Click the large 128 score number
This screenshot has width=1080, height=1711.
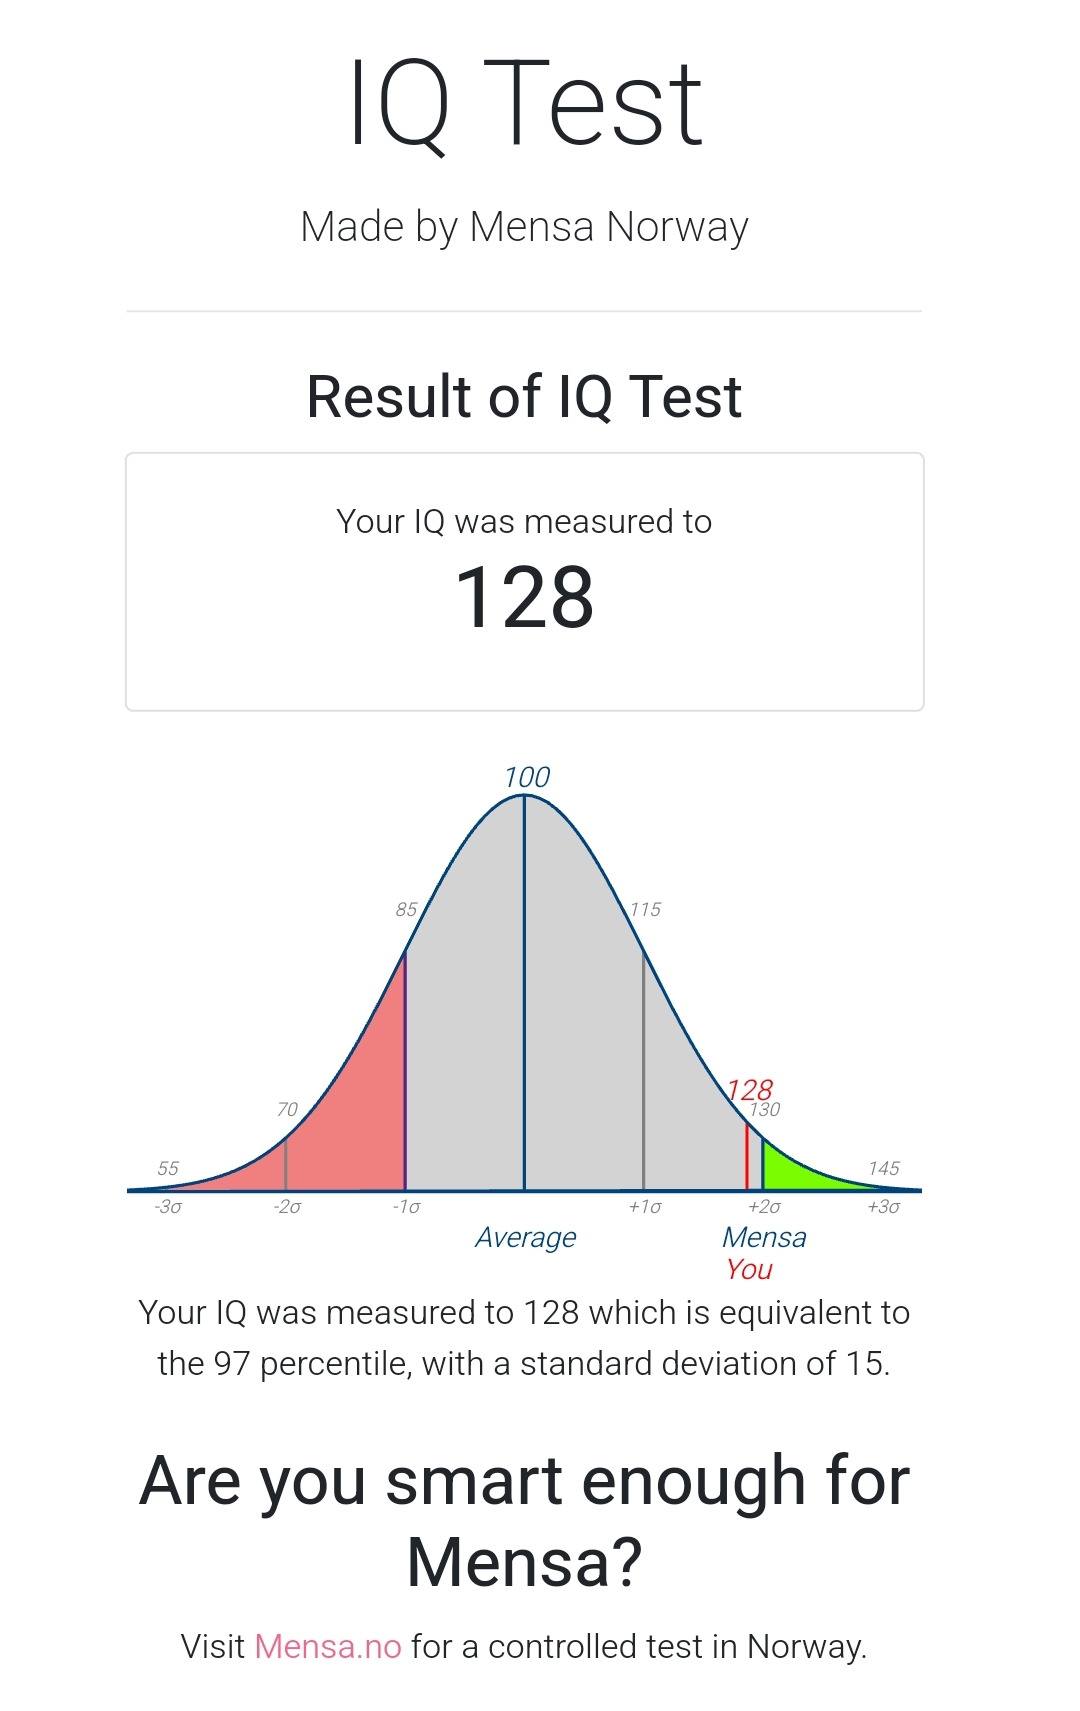tap(524, 598)
